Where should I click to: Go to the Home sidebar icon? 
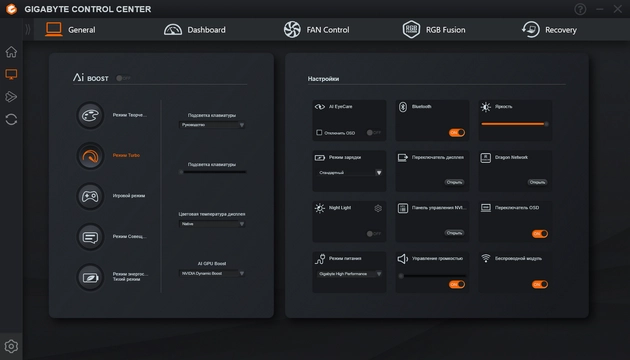point(11,52)
